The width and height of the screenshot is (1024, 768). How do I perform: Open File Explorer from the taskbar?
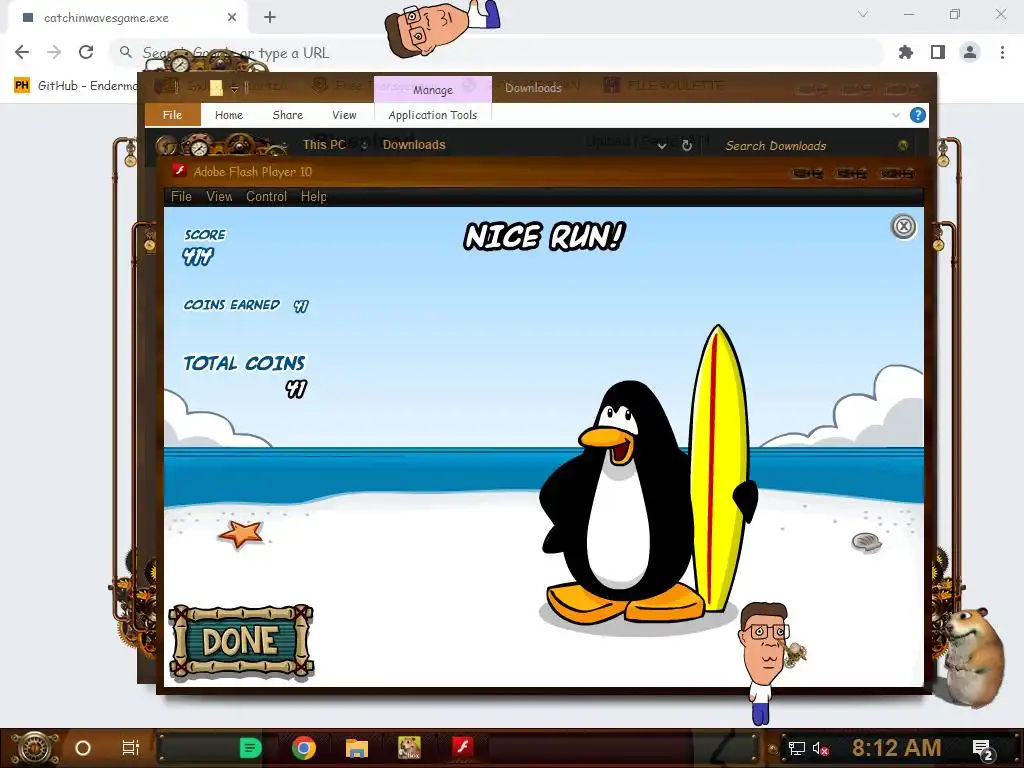pyautogui.click(x=357, y=748)
